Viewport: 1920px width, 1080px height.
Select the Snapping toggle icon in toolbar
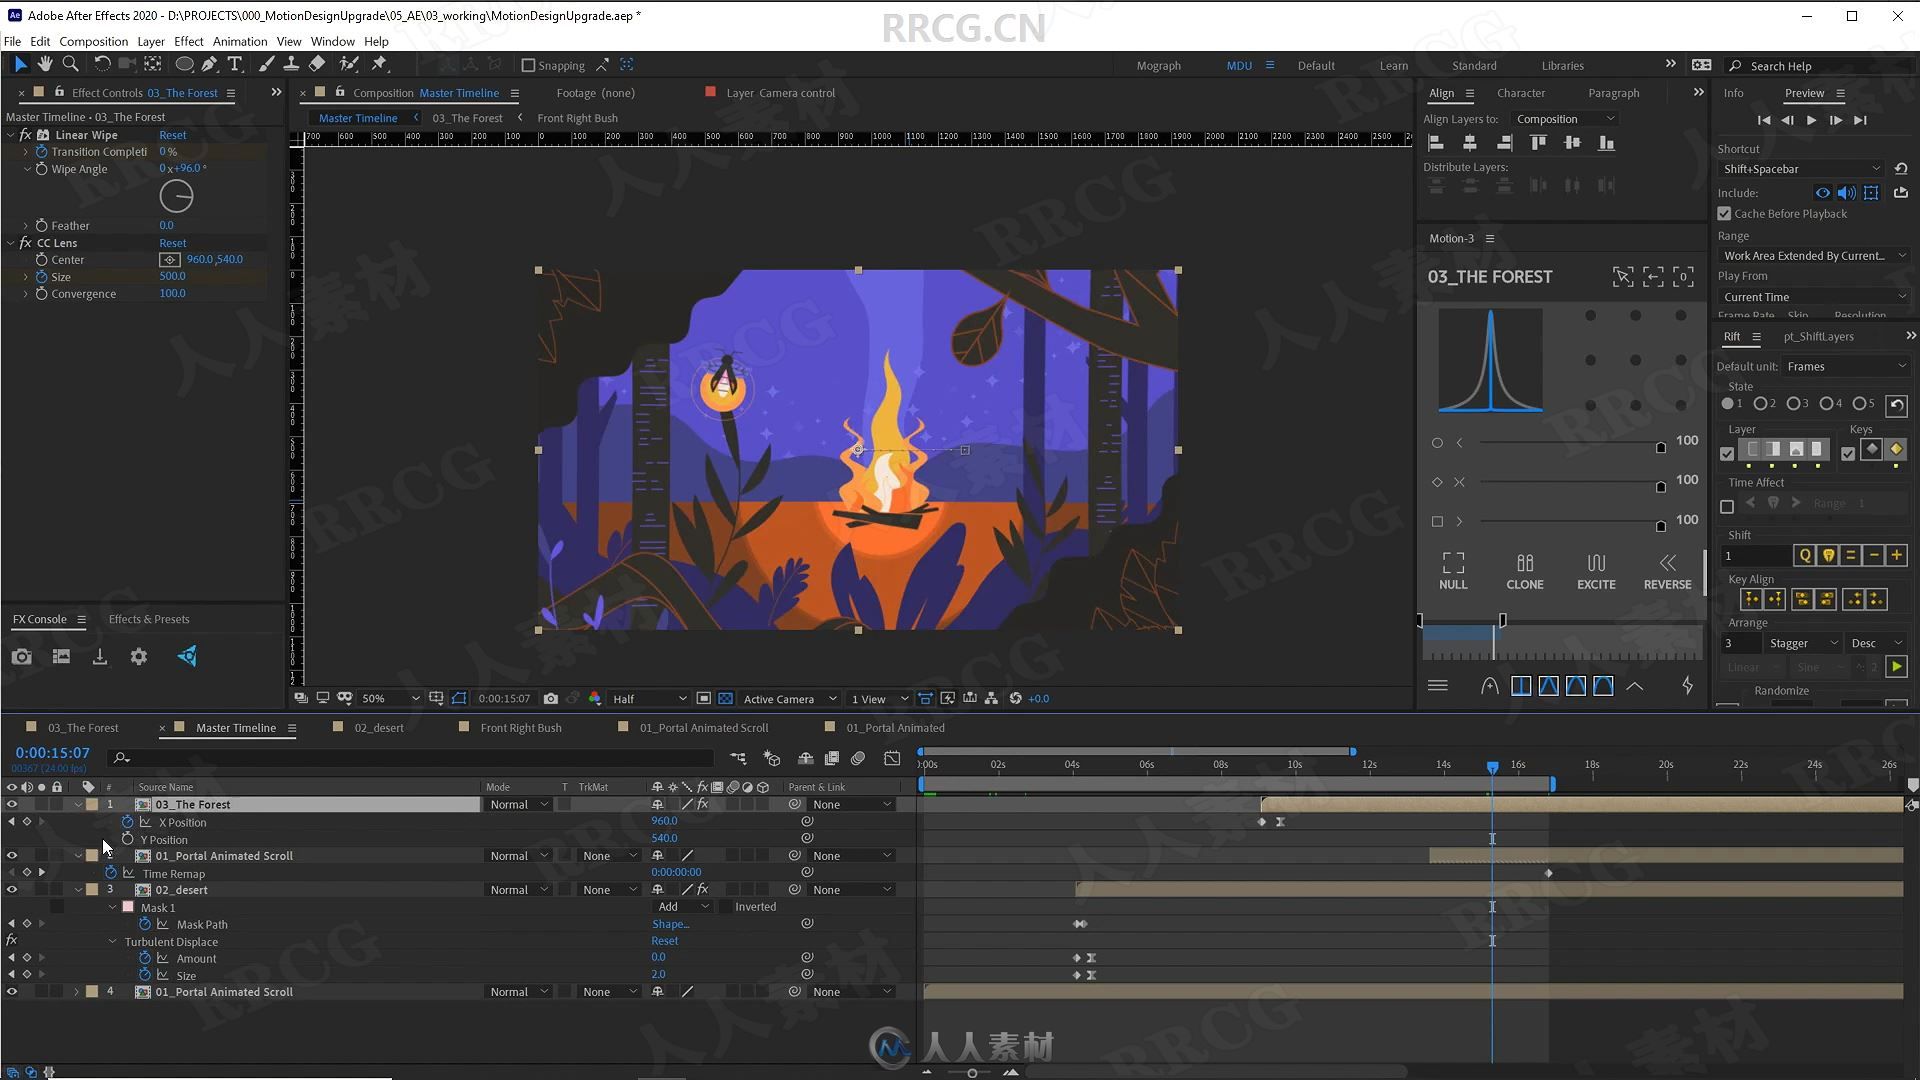coord(527,65)
